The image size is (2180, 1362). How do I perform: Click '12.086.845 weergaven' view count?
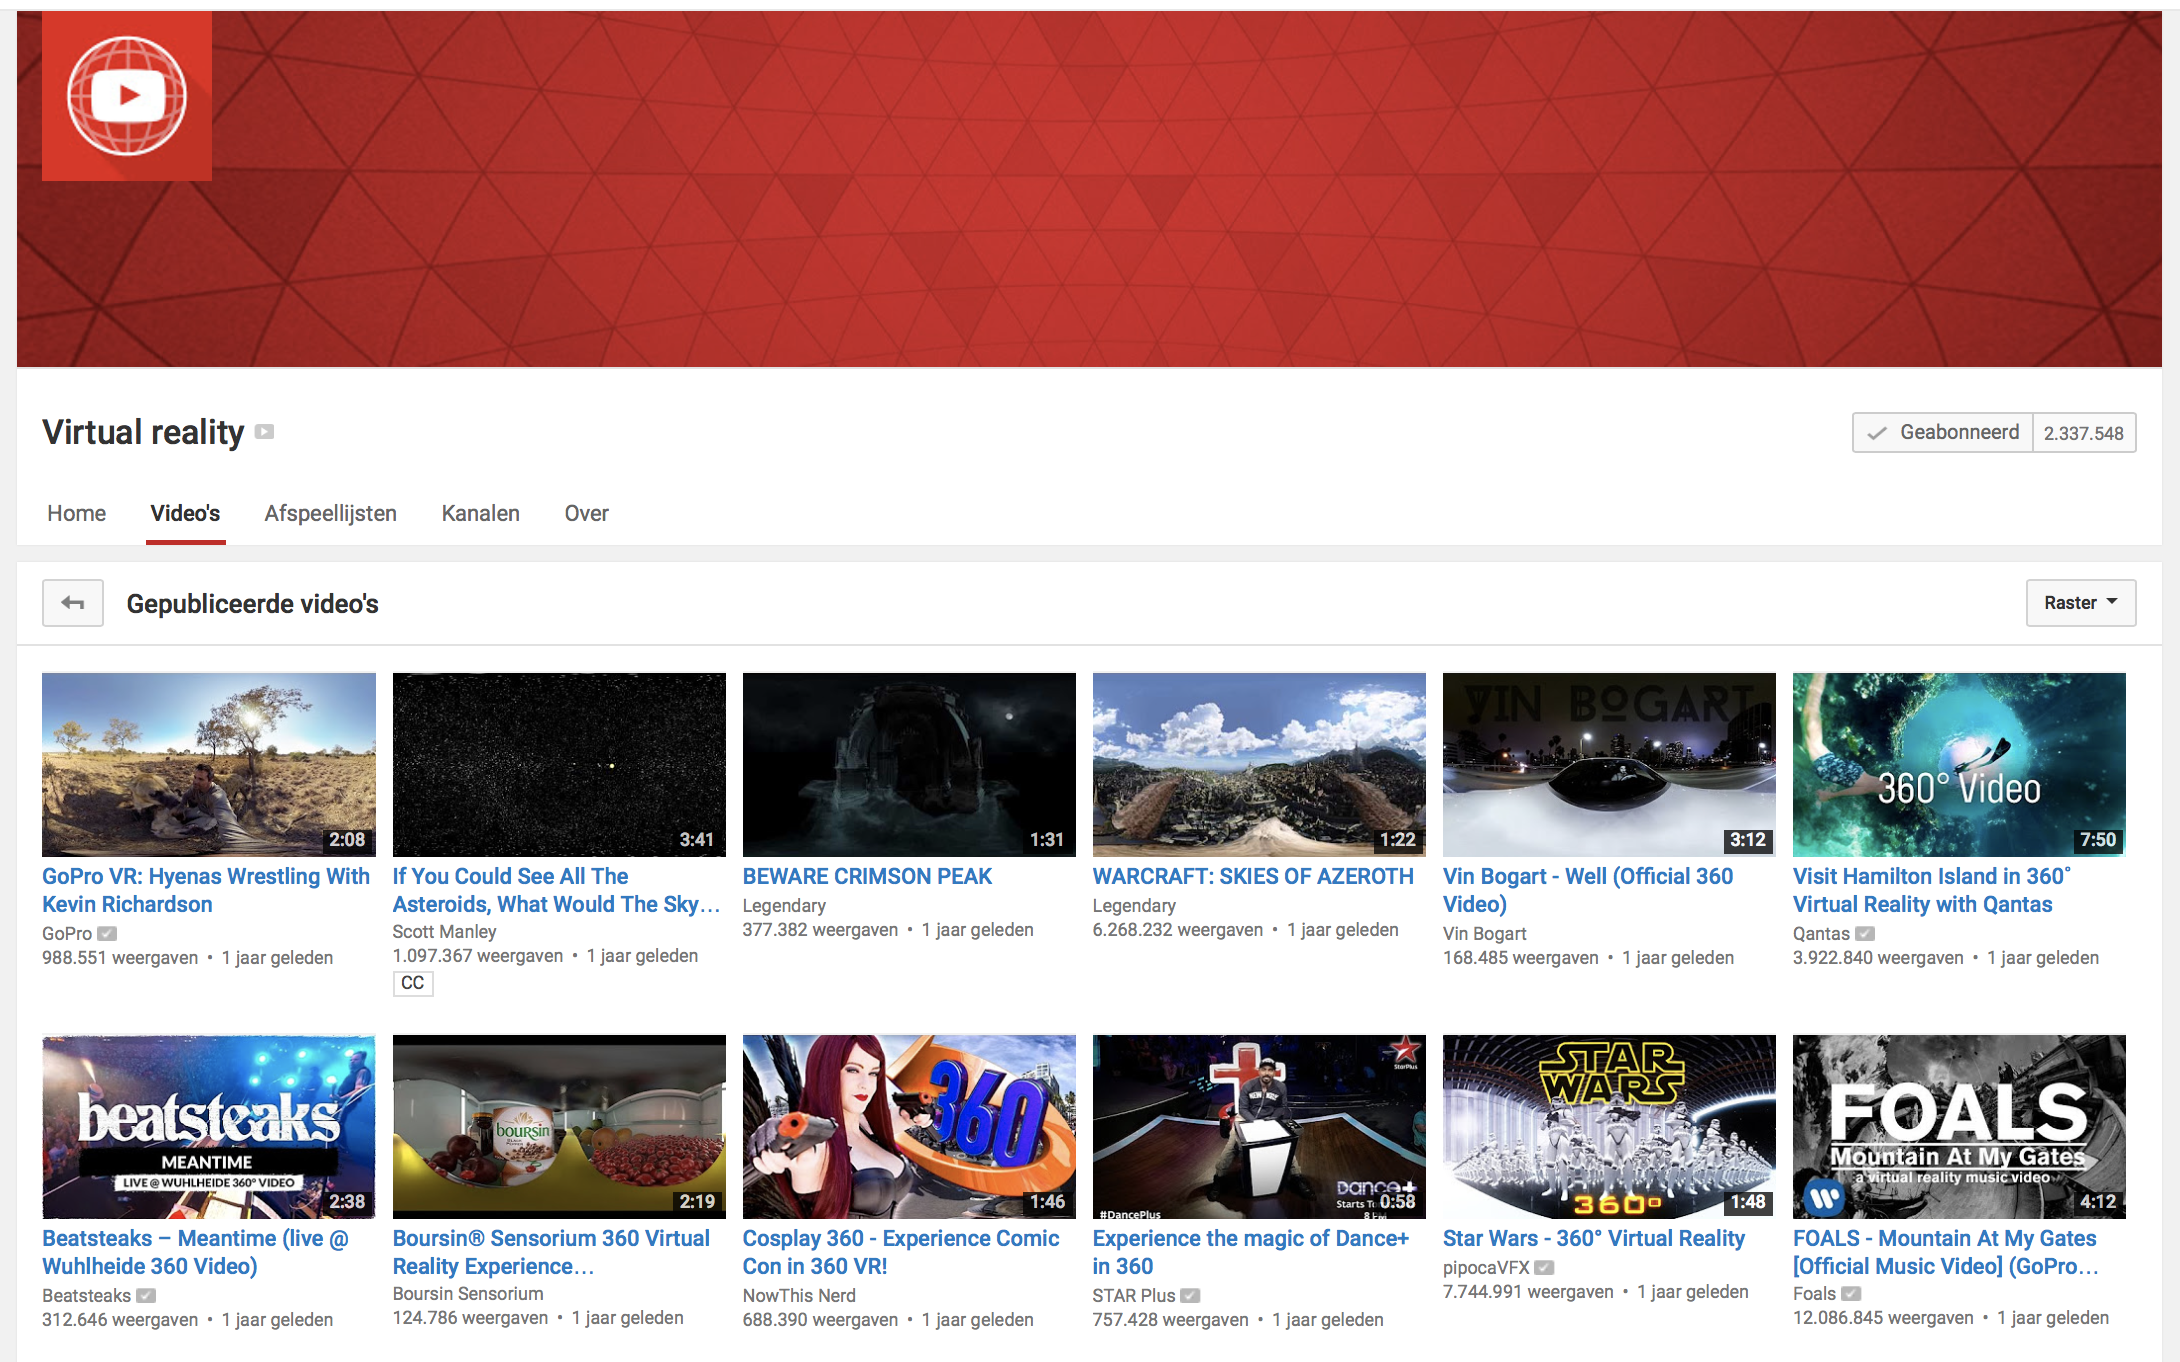point(1883,1318)
